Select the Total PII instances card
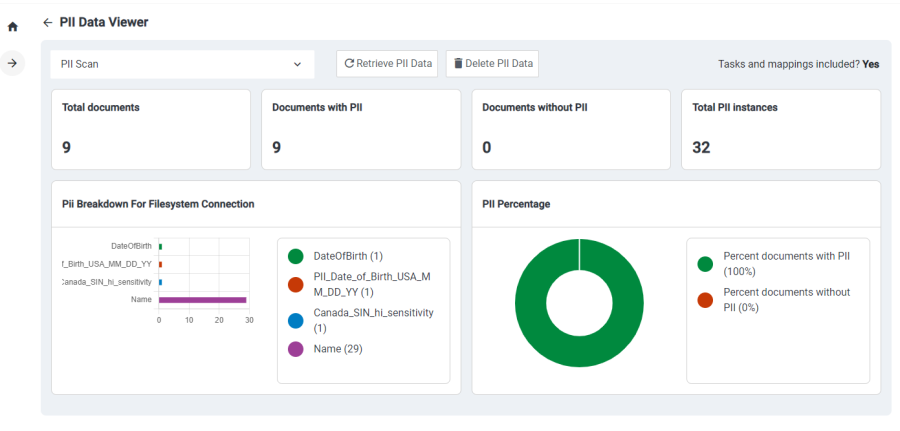Viewport: 900px width, 431px height. point(780,129)
